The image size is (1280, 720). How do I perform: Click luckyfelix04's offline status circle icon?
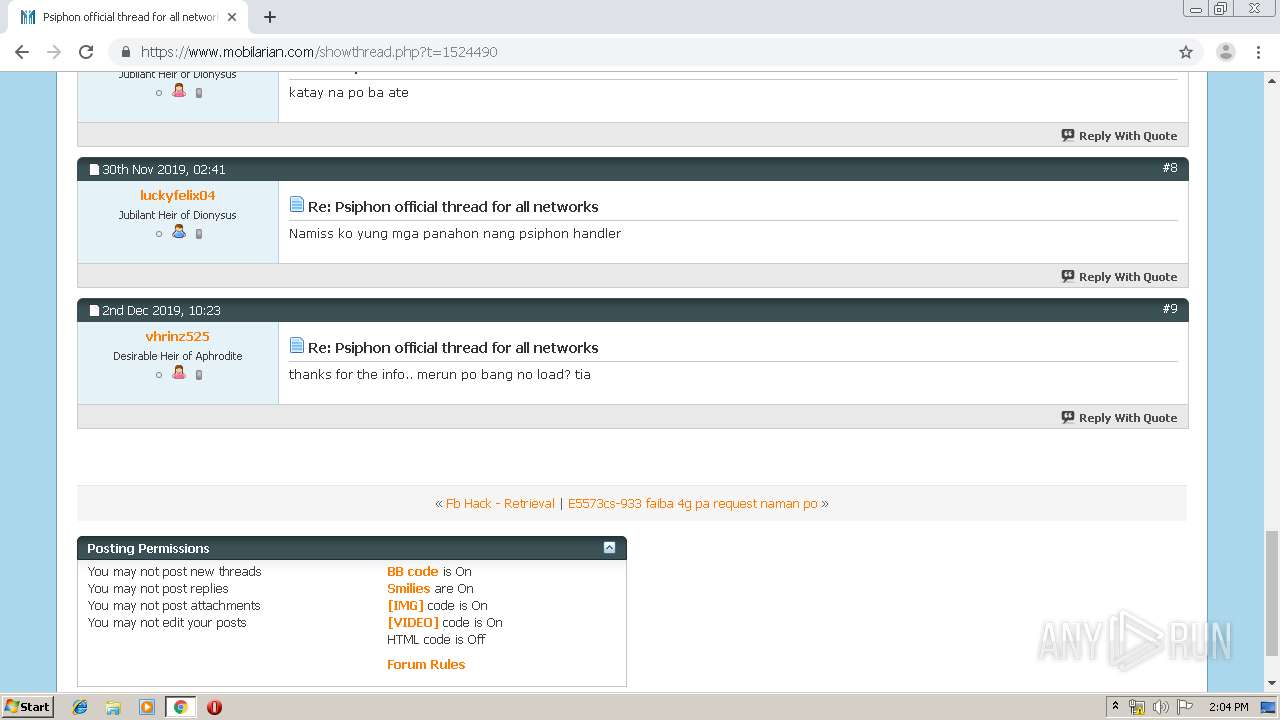click(159, 233)
